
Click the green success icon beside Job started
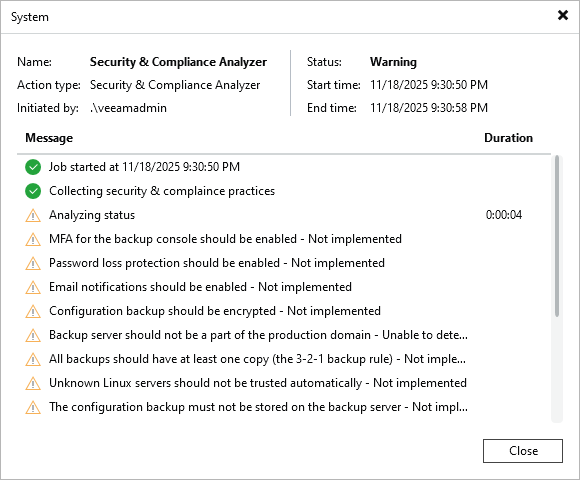pyautogui.click(x=33, y=167)
